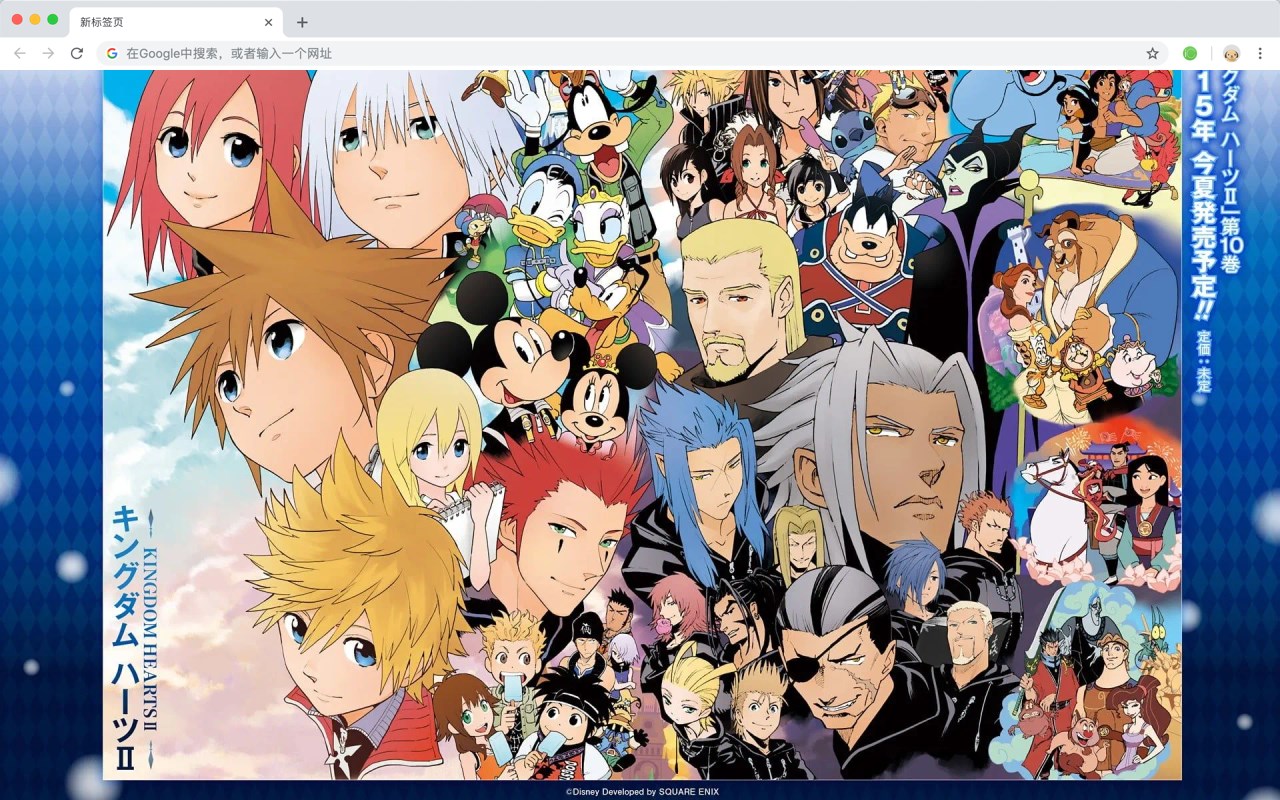This screenshot has height=800, width=1280.
Task: Go back to the previous page
Action: [x=20, y=53]
